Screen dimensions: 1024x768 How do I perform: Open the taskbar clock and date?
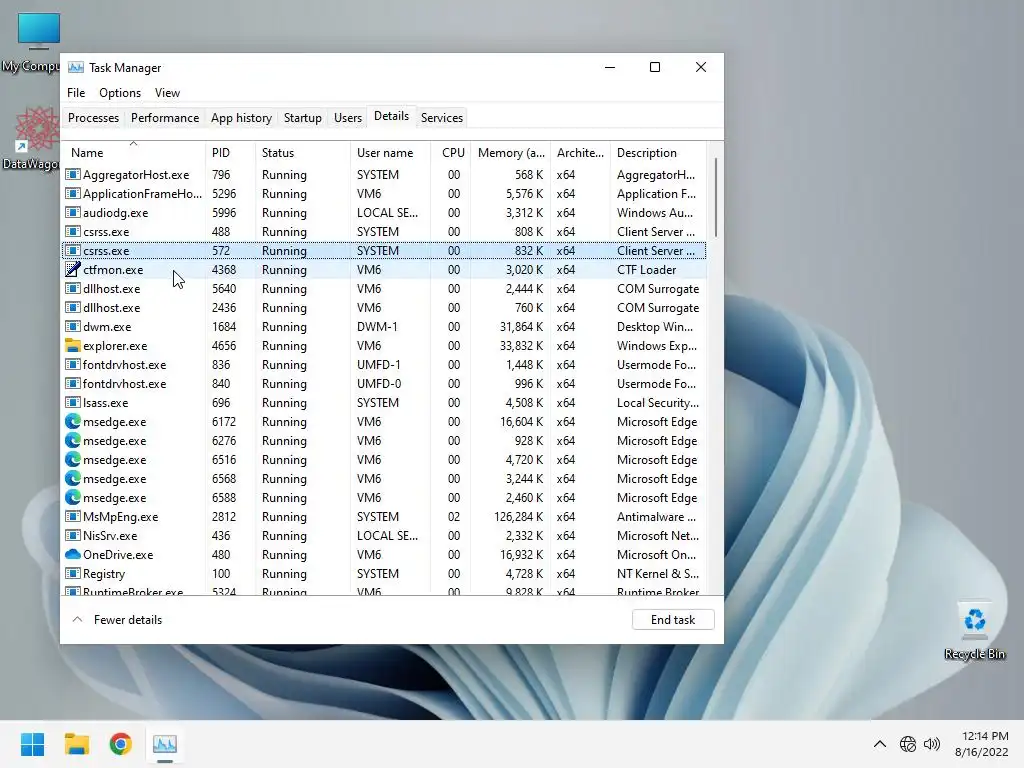(981, 744)
